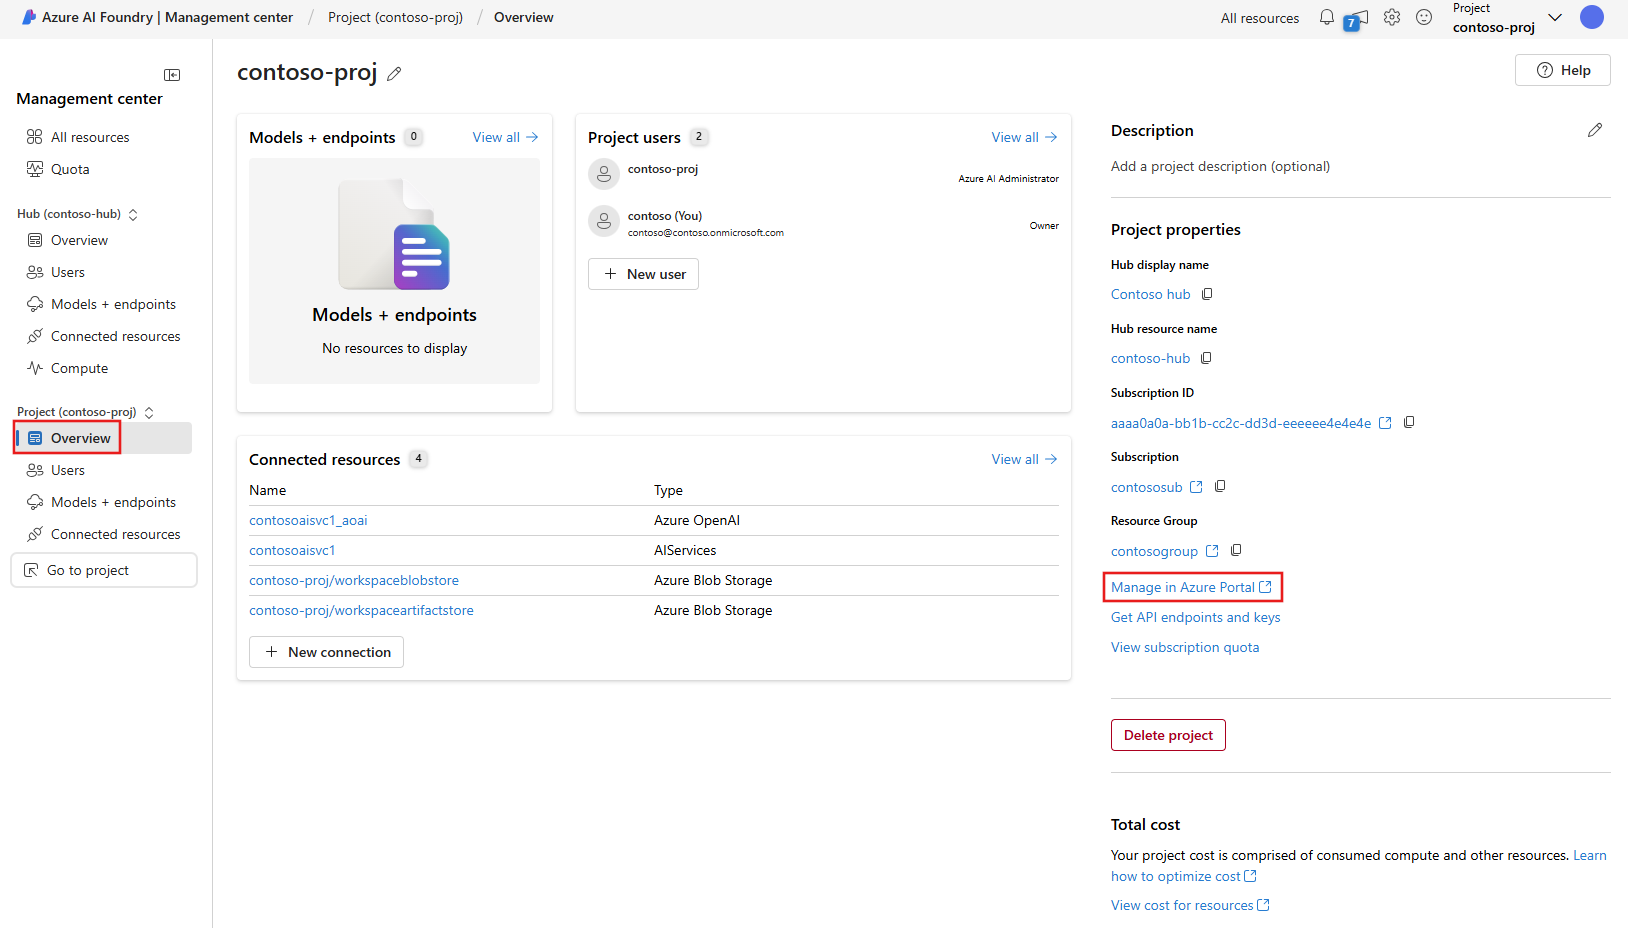Open contoso-proj/workspaceartifactstore connection

coord(361,610)
